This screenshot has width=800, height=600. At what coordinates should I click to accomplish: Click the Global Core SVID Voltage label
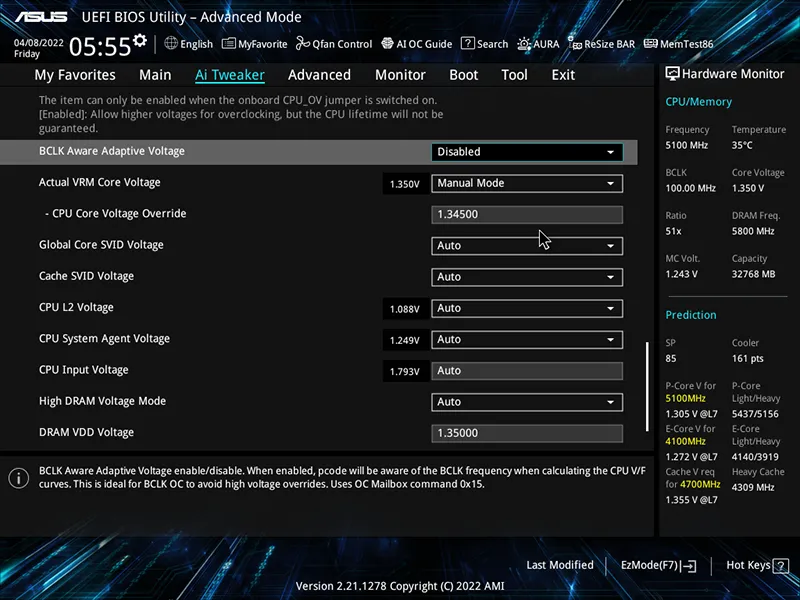[101, 245]
